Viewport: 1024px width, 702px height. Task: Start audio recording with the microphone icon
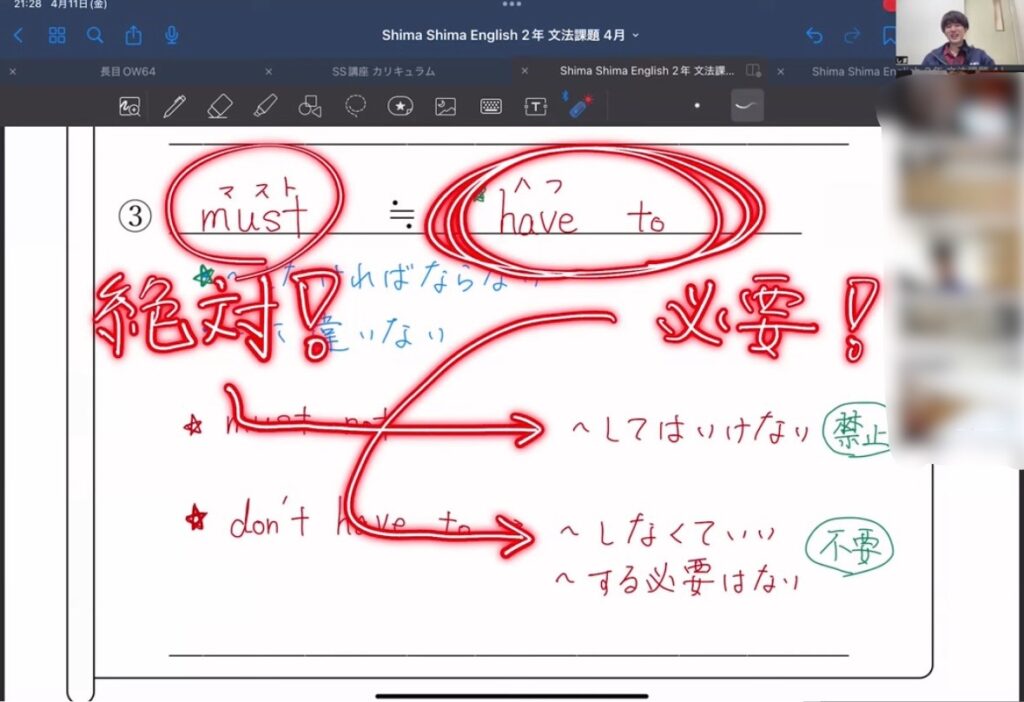172,36
